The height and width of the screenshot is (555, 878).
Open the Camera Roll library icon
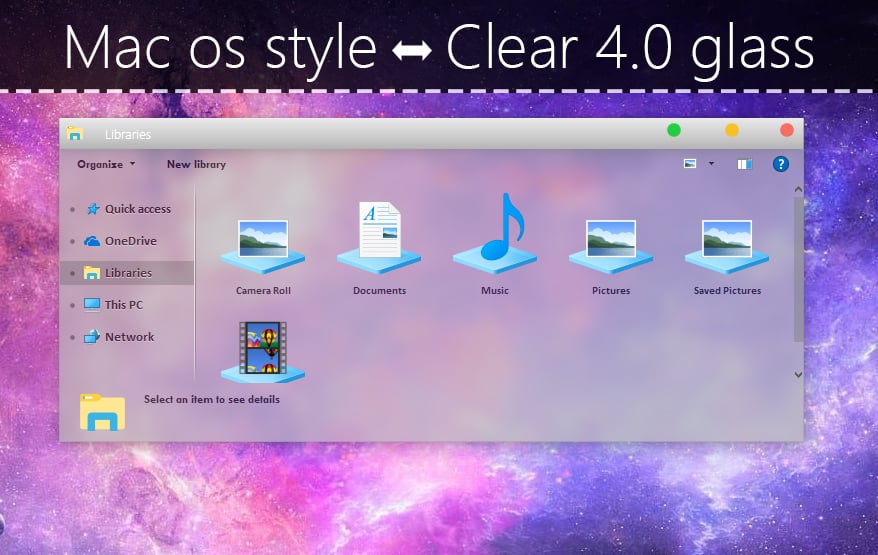pos(263,246)
